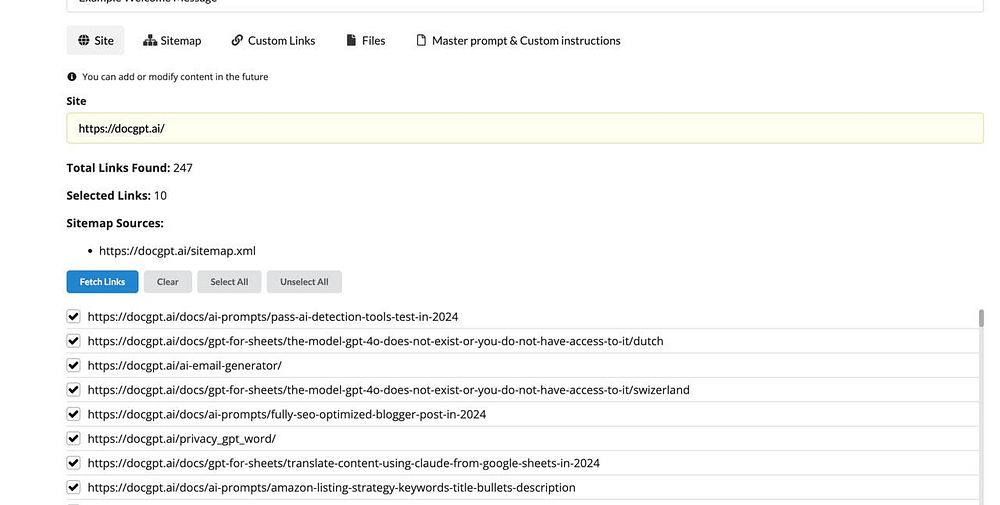This screenshot has width=1000, height=505.
Task: Uncheck the amazon-listing-strategy link checkbox
Action: (73, 487)
